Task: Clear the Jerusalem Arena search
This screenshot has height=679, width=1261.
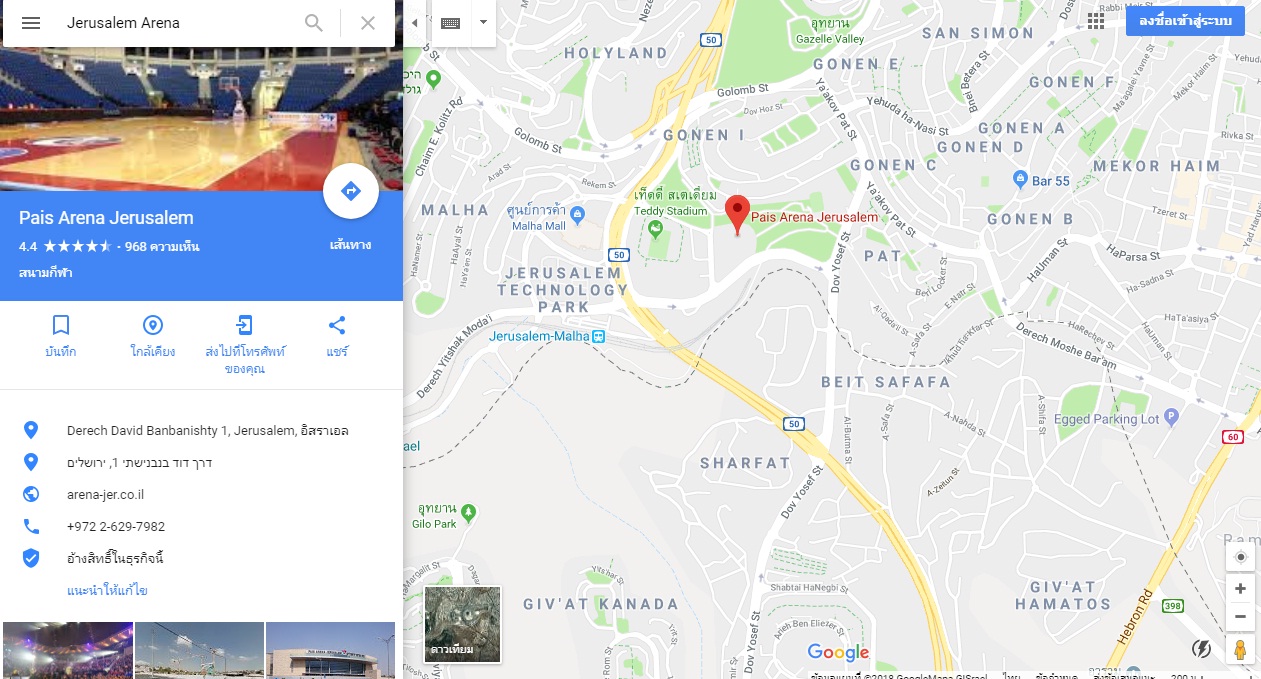Action: pyautogui.click(x=368, y=23)
